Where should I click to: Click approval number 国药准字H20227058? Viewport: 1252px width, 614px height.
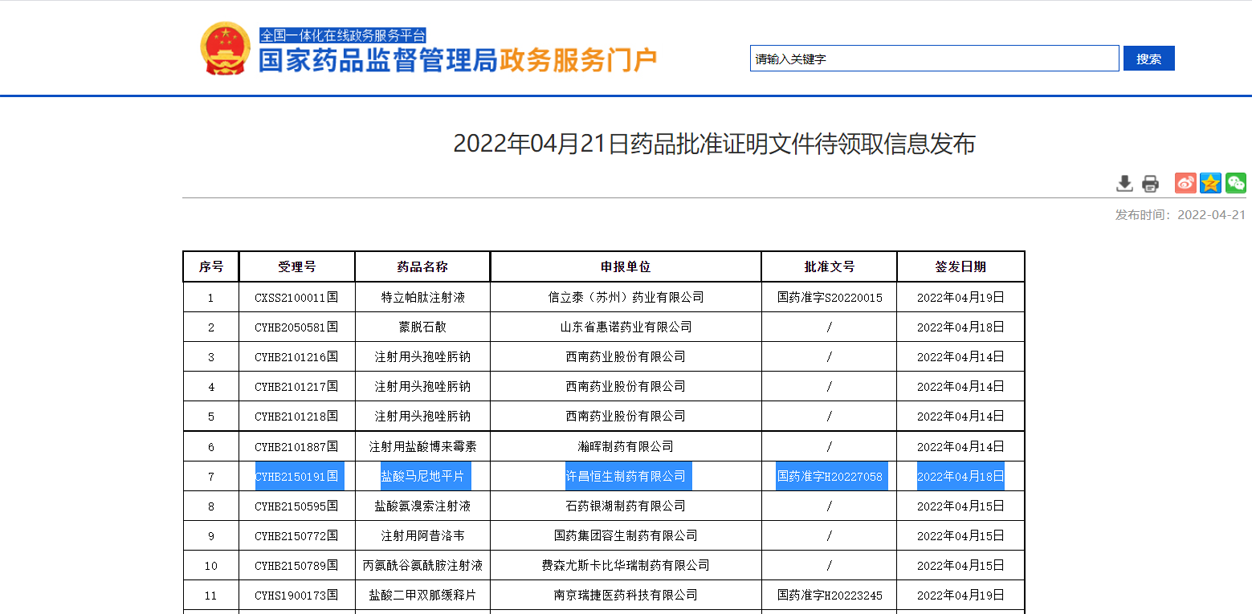coord(829,477)
